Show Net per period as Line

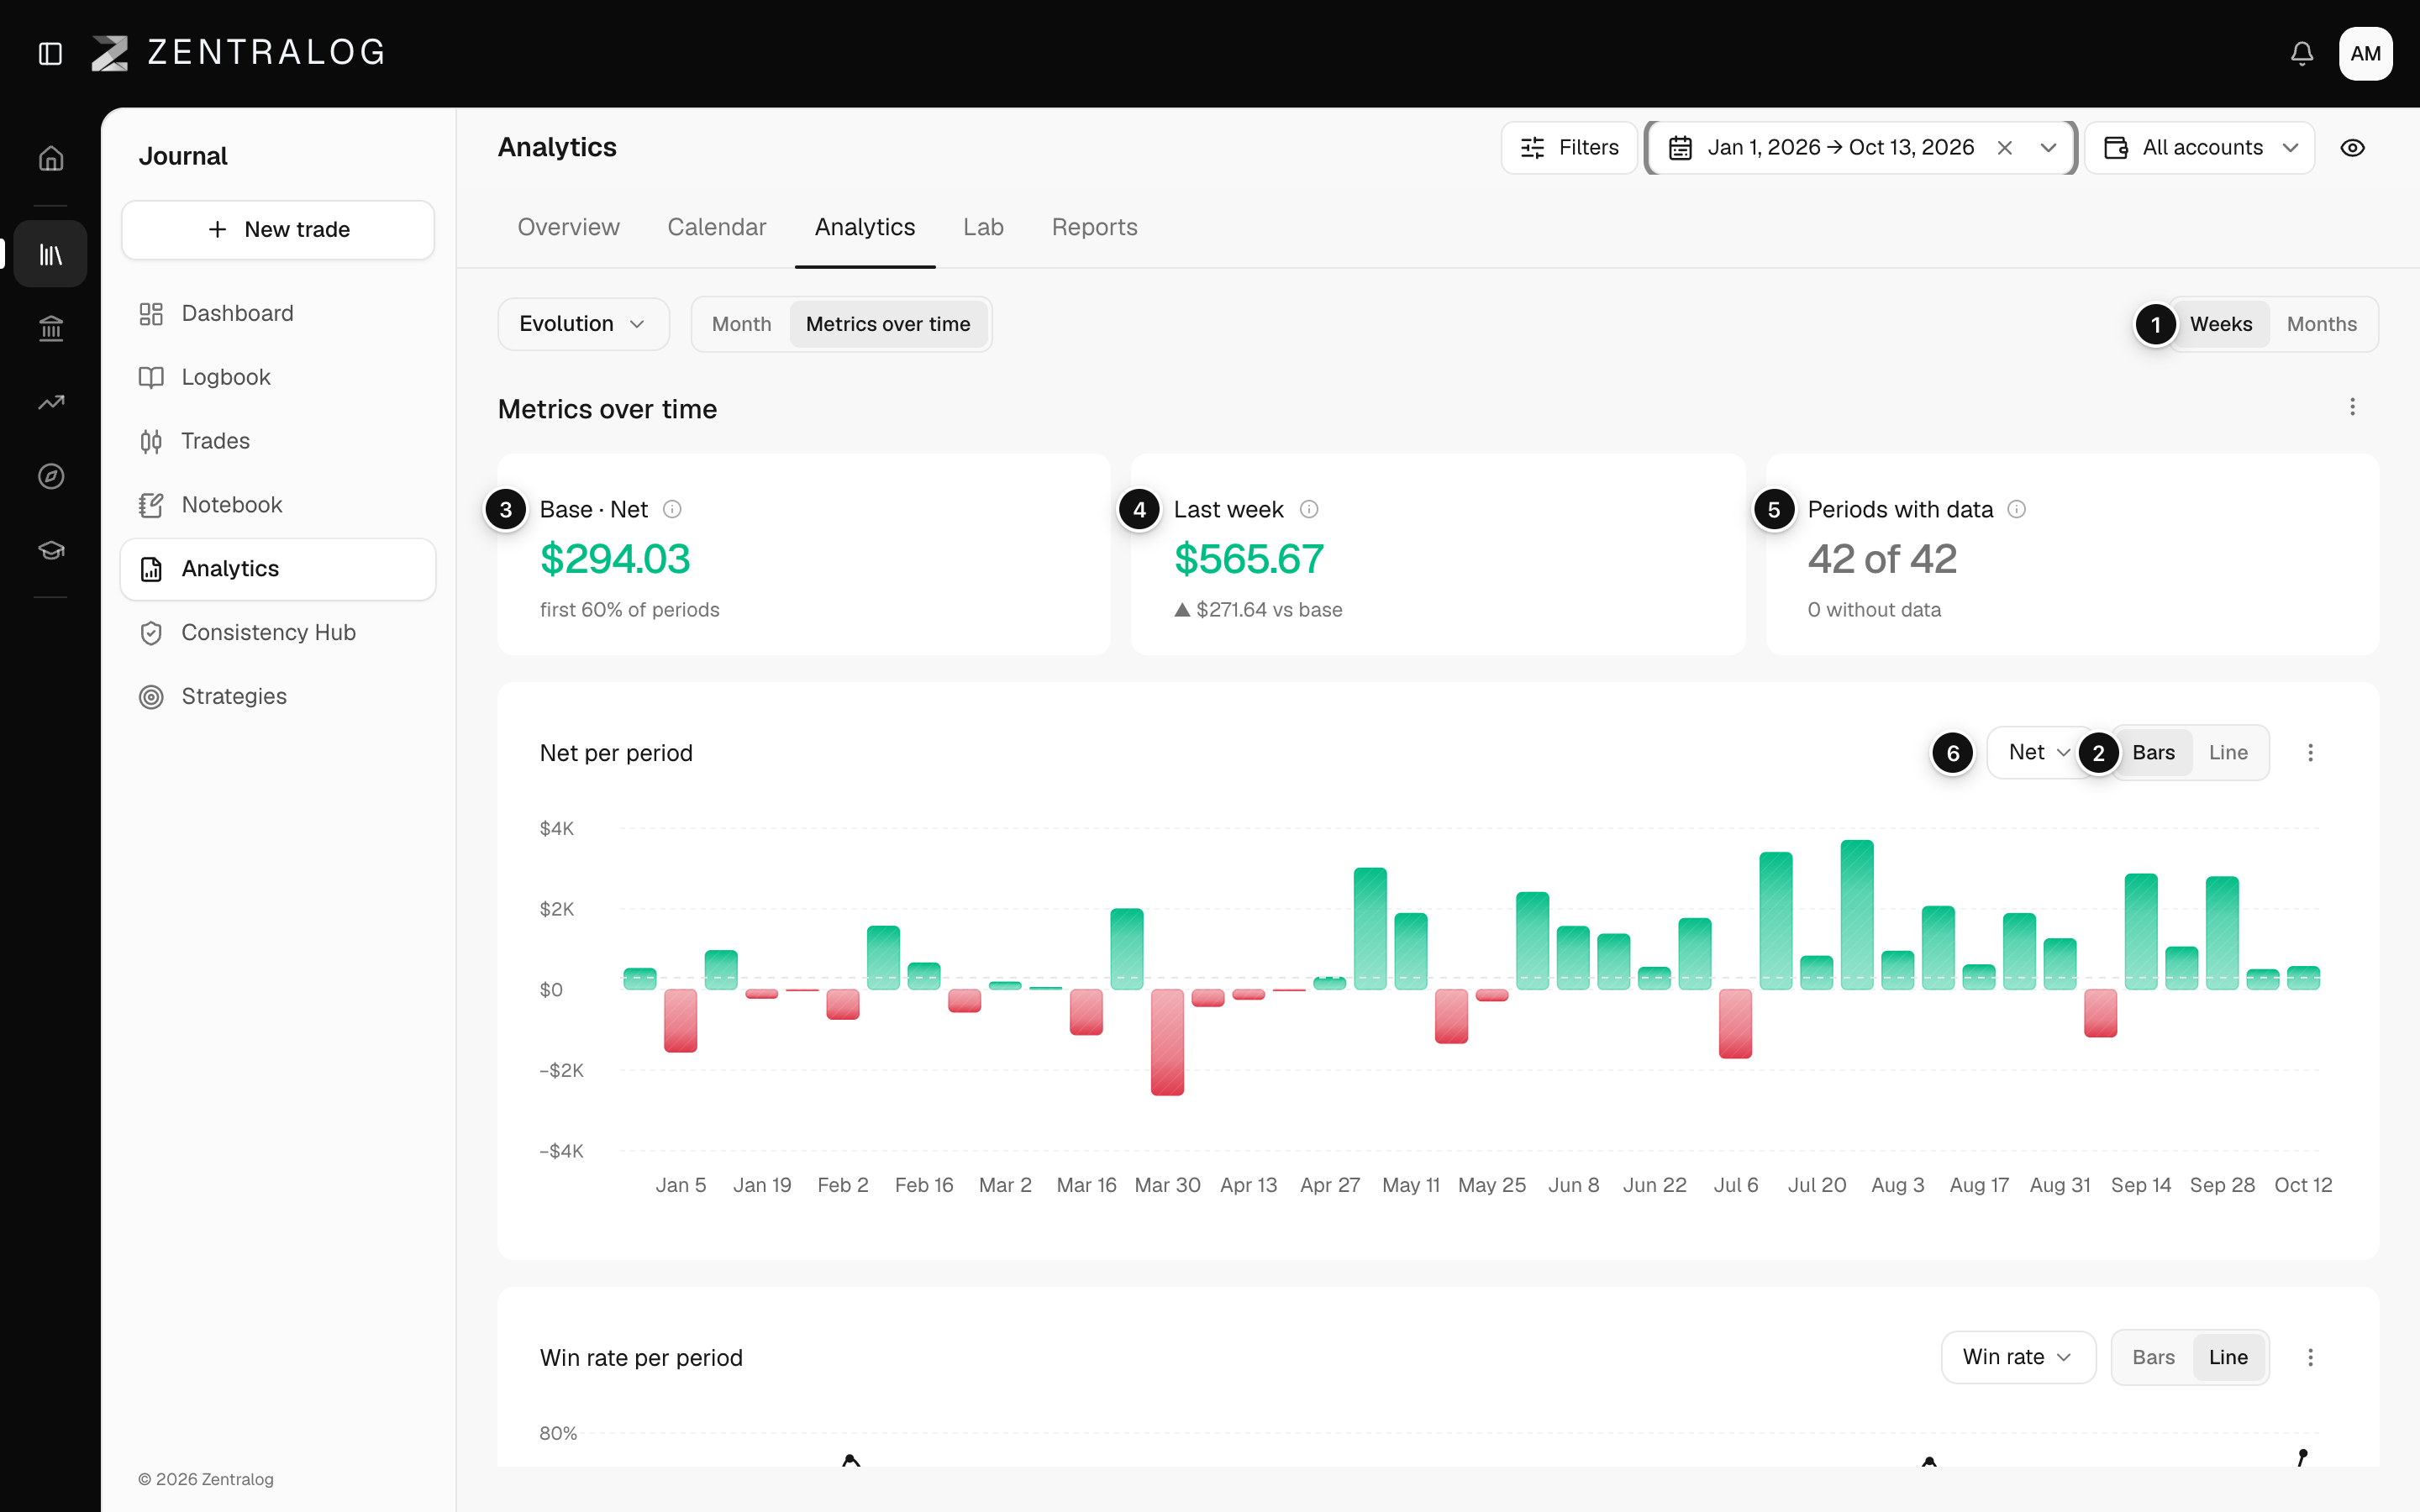[2228, 753]
